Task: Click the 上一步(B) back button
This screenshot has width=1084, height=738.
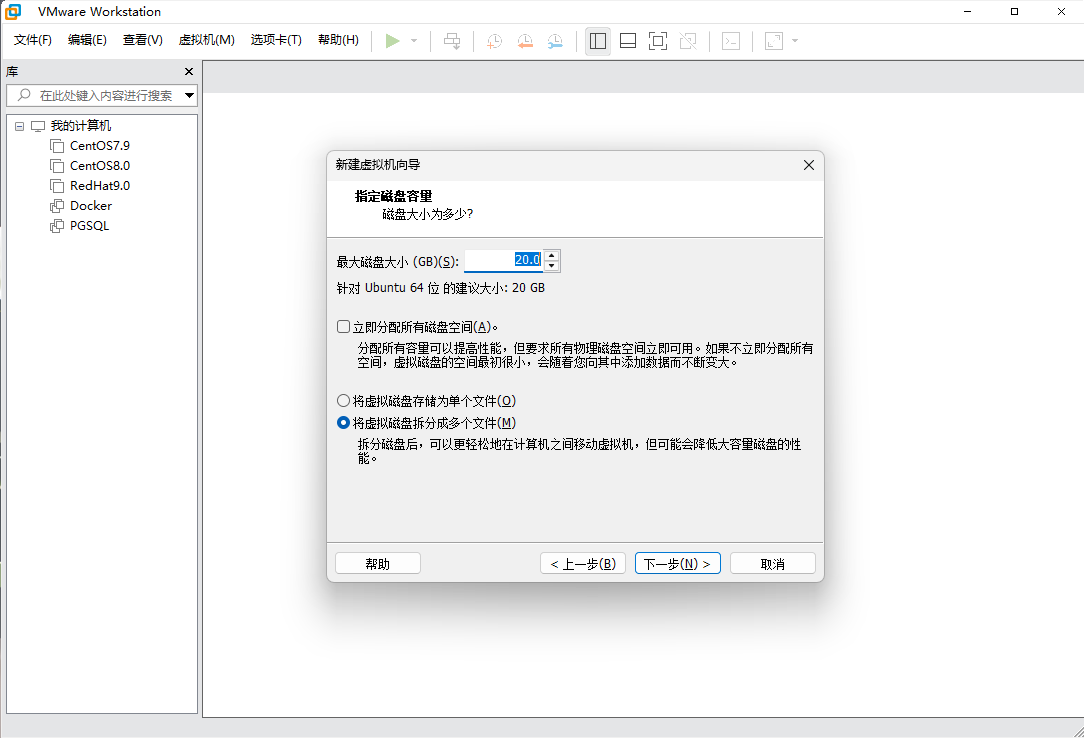Action: pyautogui.click(x=583, y=564)
